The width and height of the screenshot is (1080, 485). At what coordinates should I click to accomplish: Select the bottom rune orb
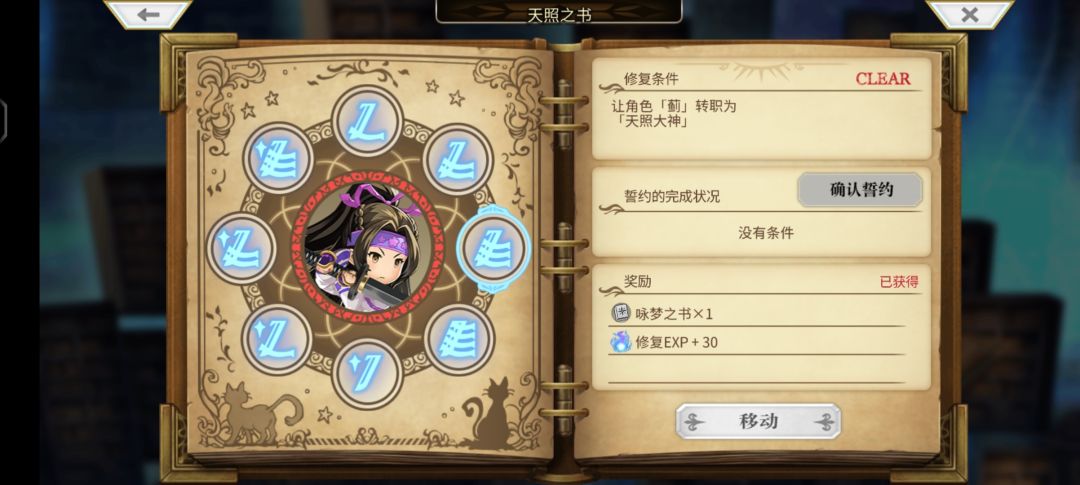(367, 375)
